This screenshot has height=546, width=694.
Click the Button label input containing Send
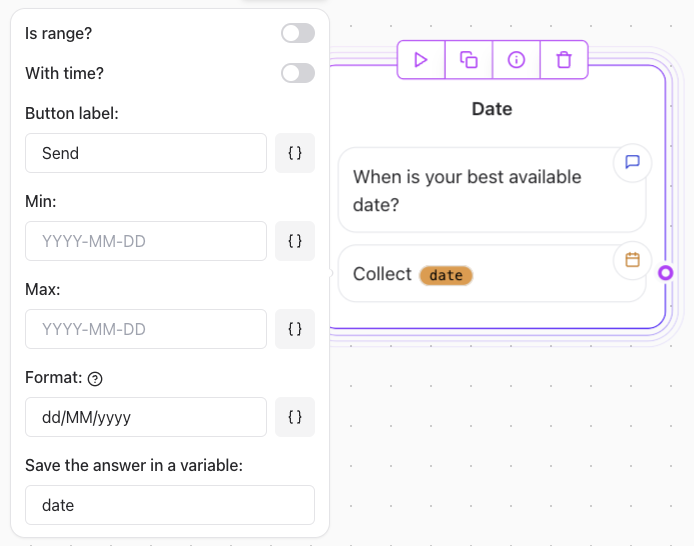(146, 153)
